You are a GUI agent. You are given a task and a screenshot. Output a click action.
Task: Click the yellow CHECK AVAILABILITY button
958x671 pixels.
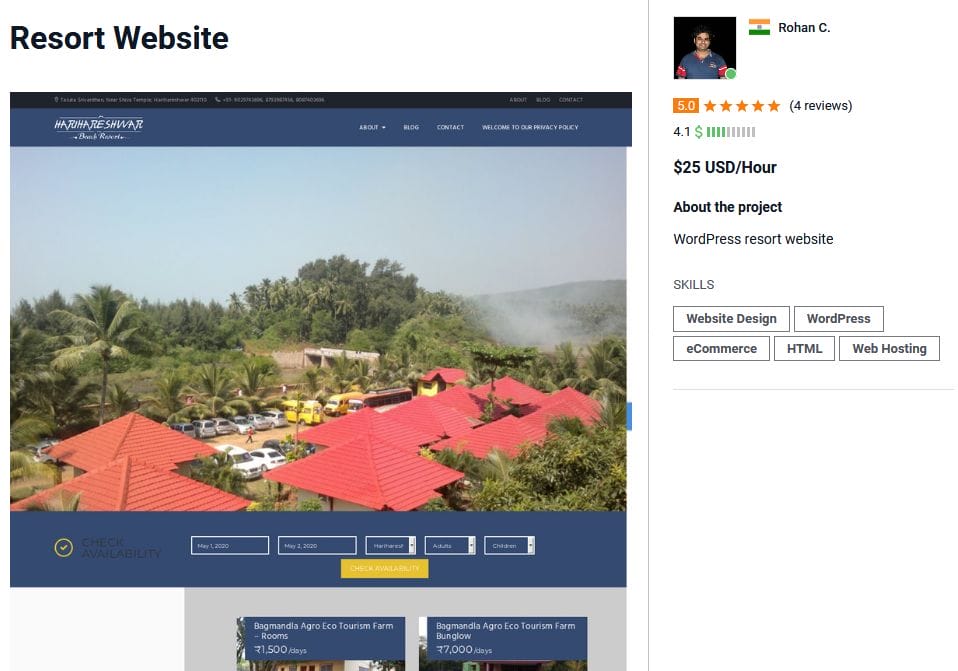pyautogui.click(x=384, y=568)
